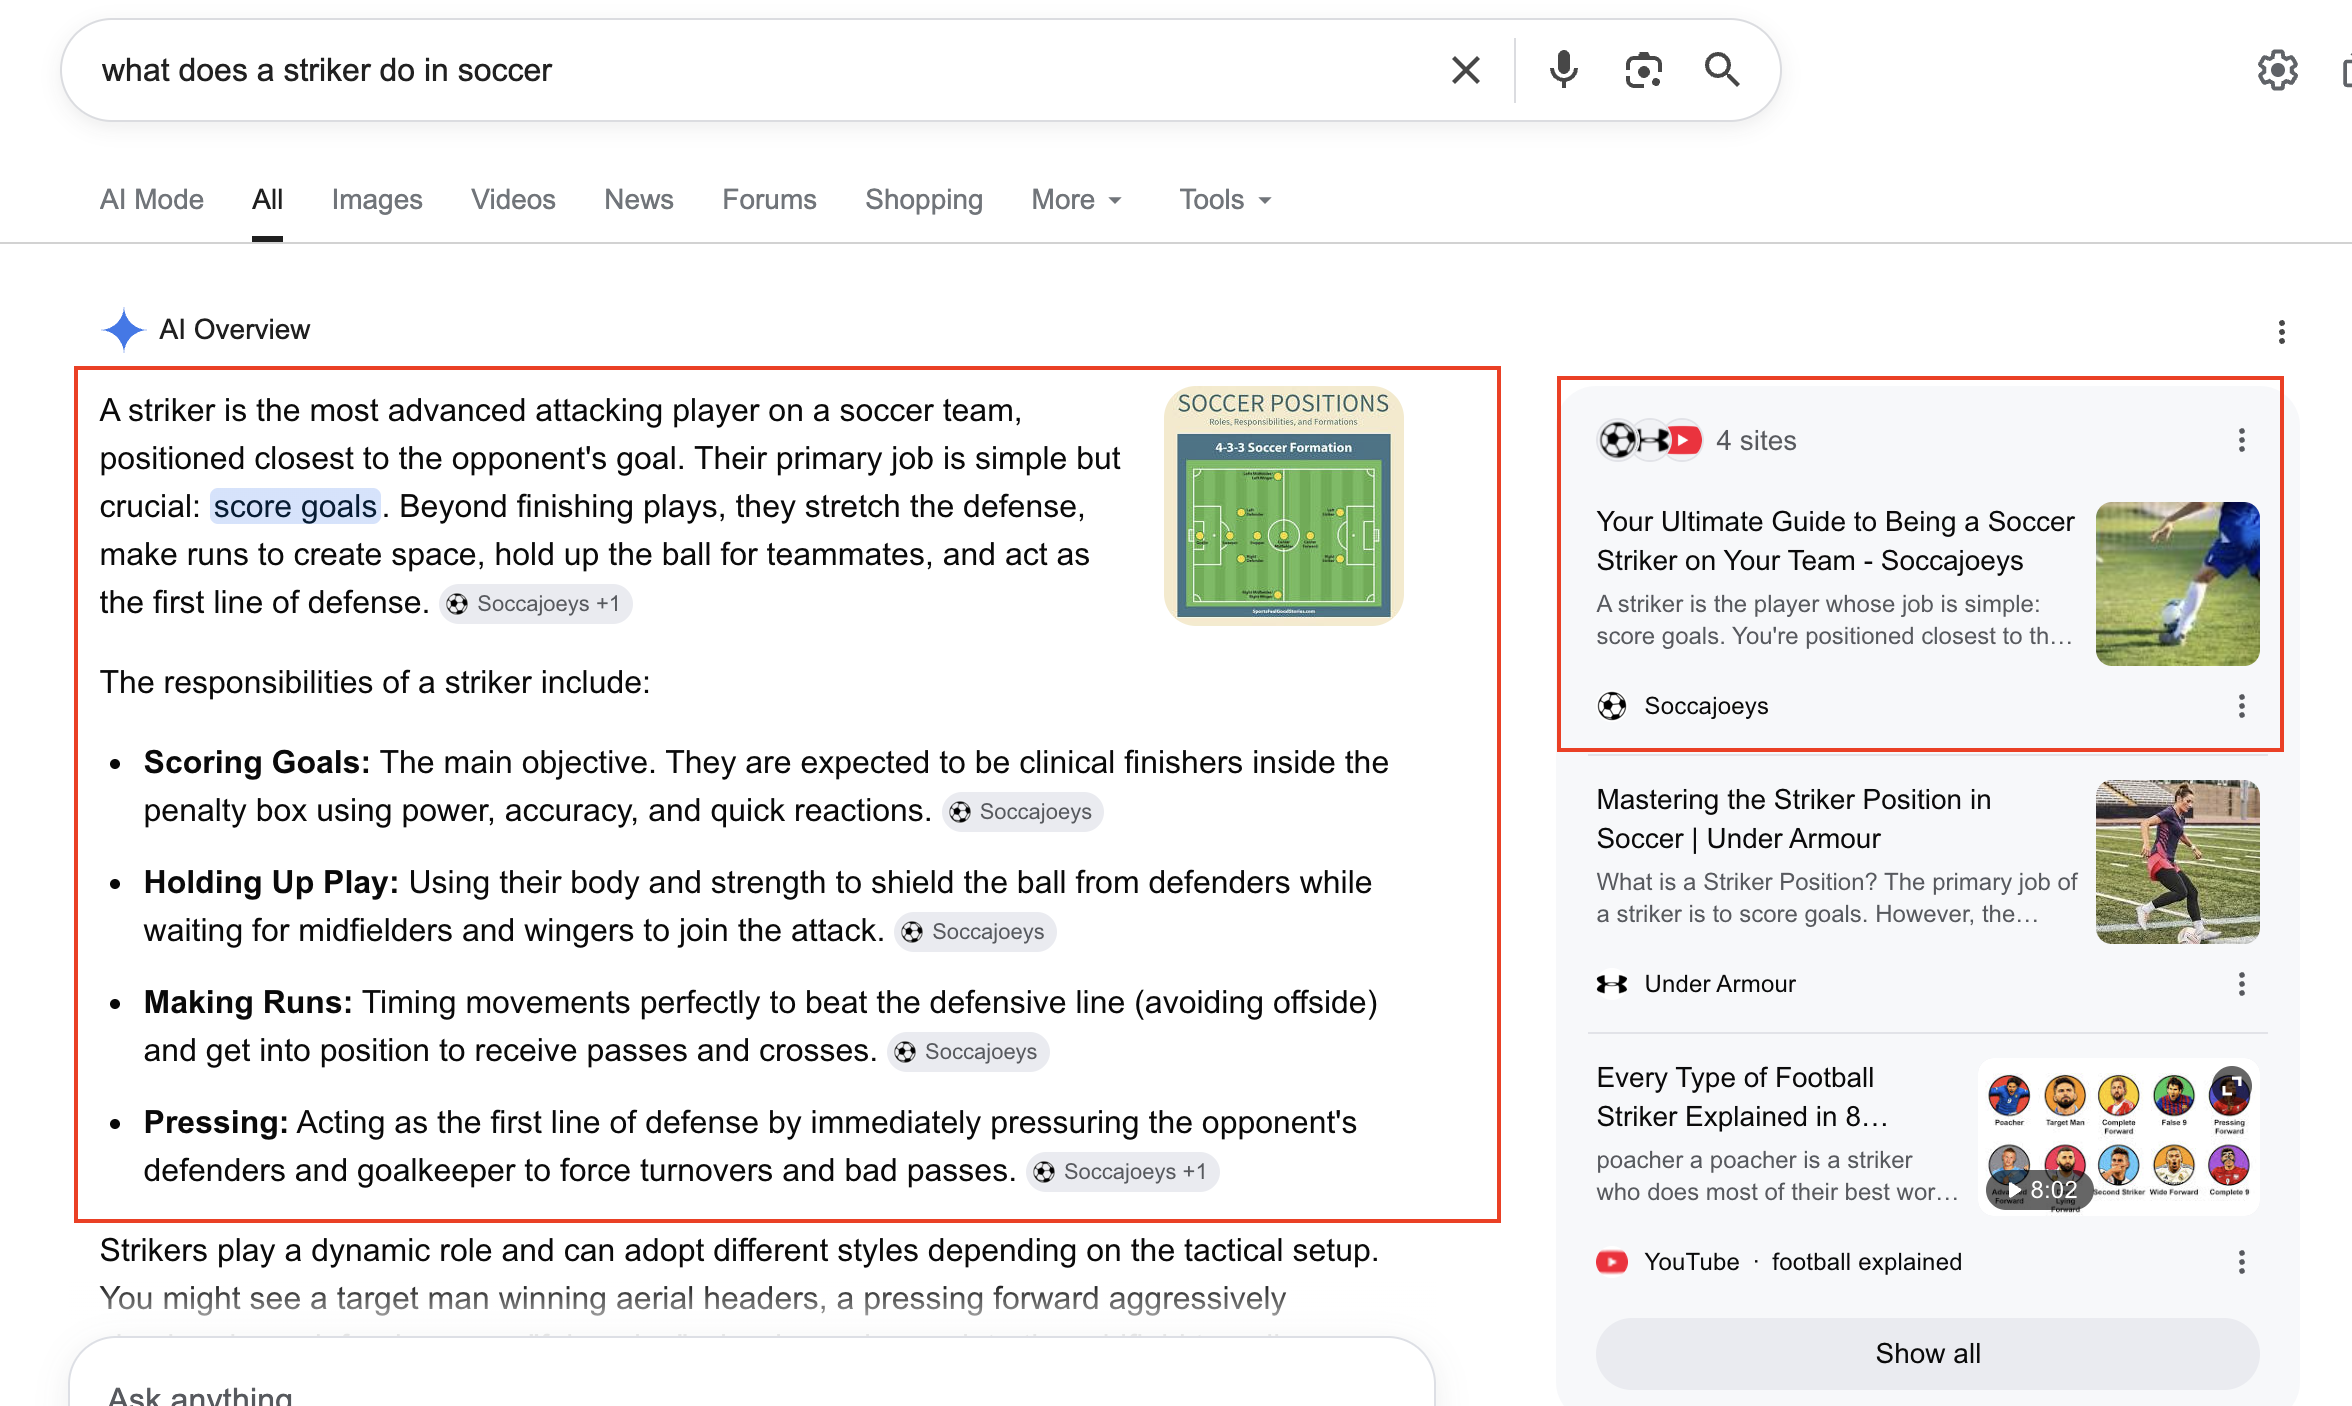
Task: Click the AI Overview sparkle icon
Action: [x=123, y=330]
